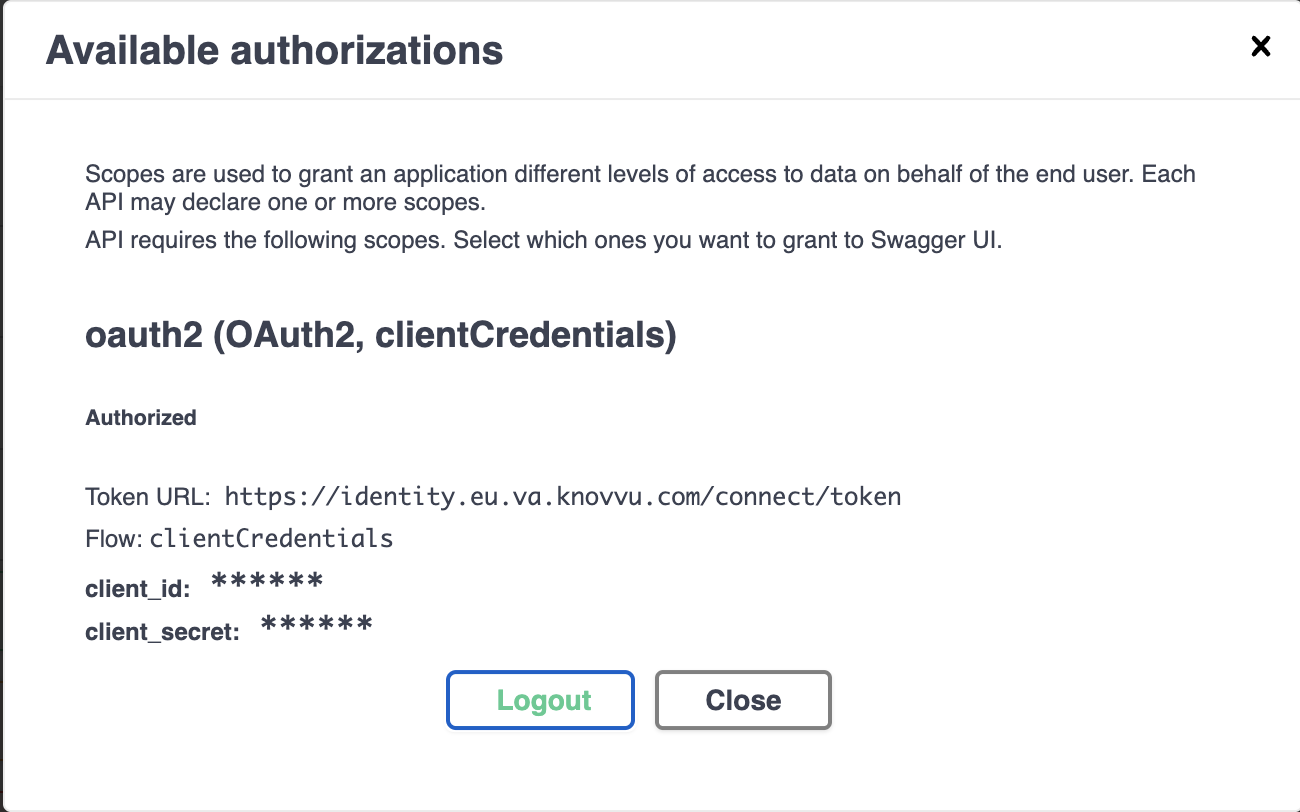Click the masked client_id asterisks value
Viewport: 1300px width, 812px height.
click(267, 584)
